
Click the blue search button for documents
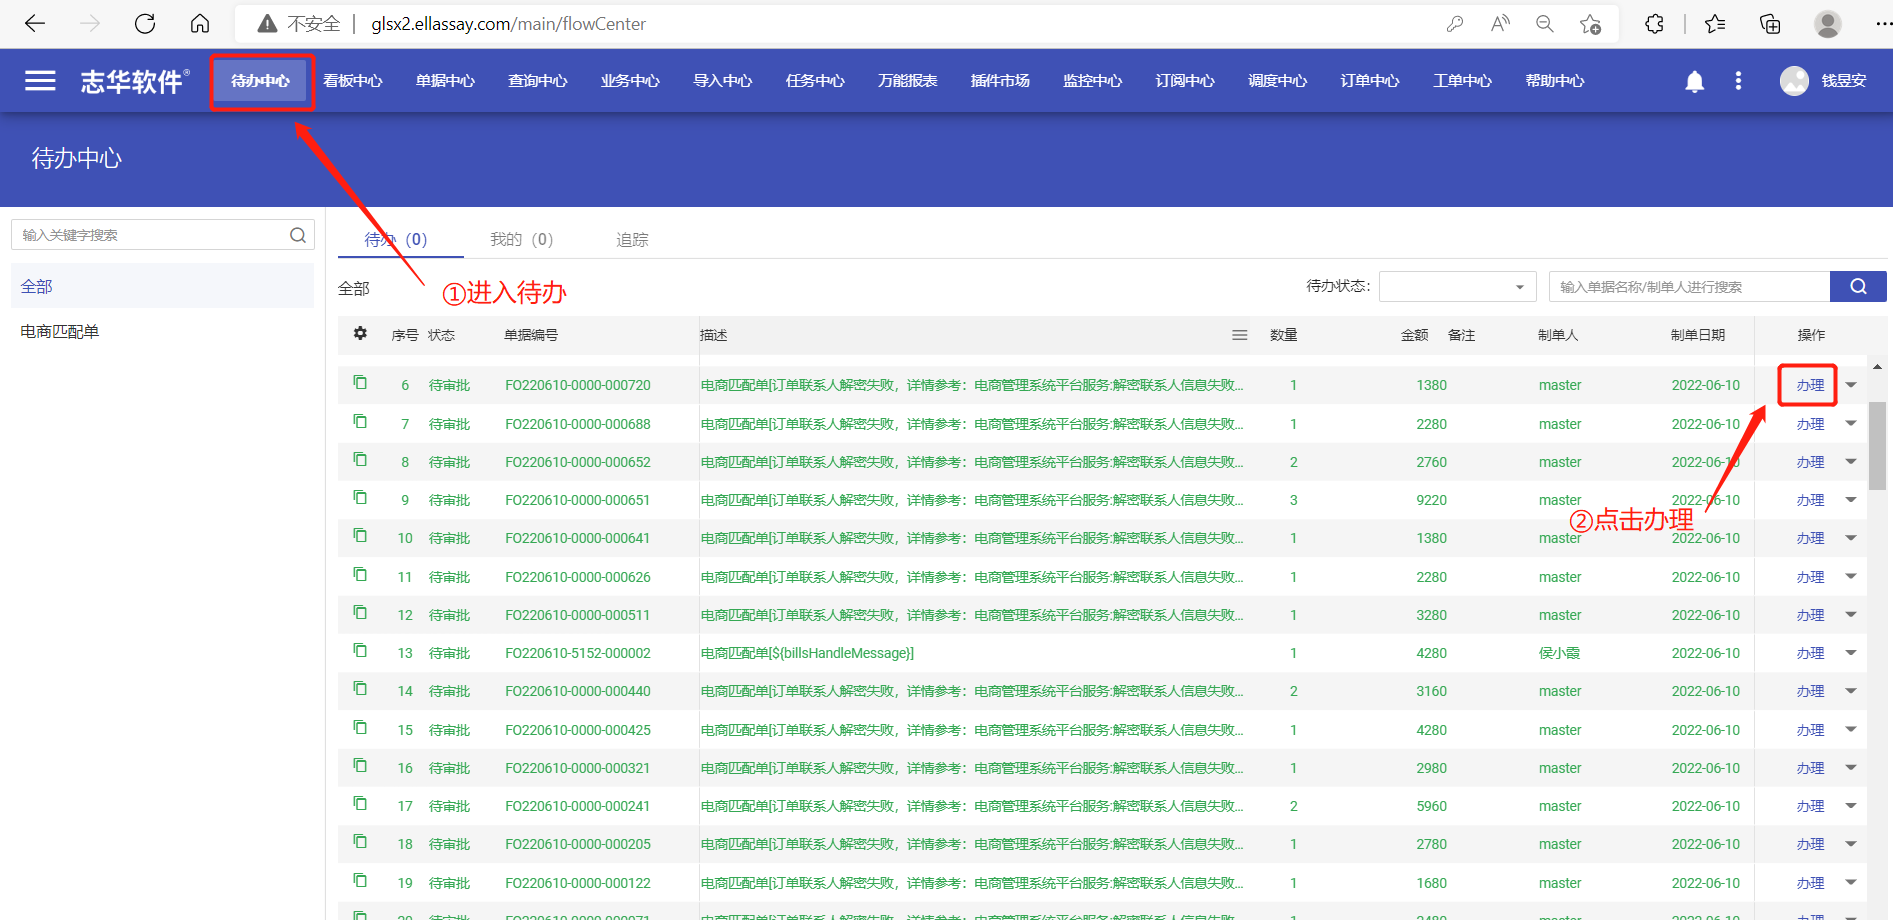pyautogui.click(x=1857, y=287)
